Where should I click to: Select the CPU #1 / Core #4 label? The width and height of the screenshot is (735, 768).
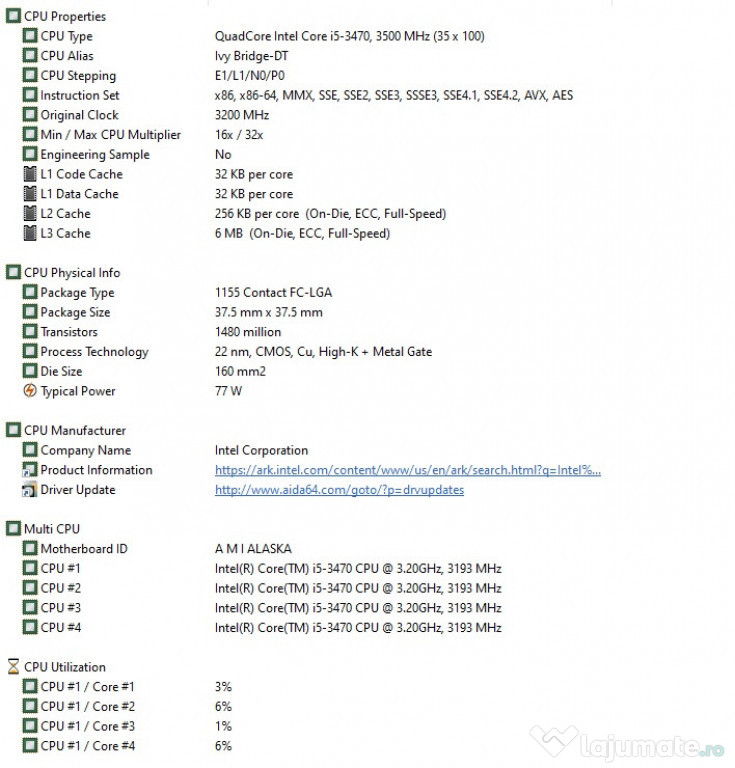[x=88, y=746]
